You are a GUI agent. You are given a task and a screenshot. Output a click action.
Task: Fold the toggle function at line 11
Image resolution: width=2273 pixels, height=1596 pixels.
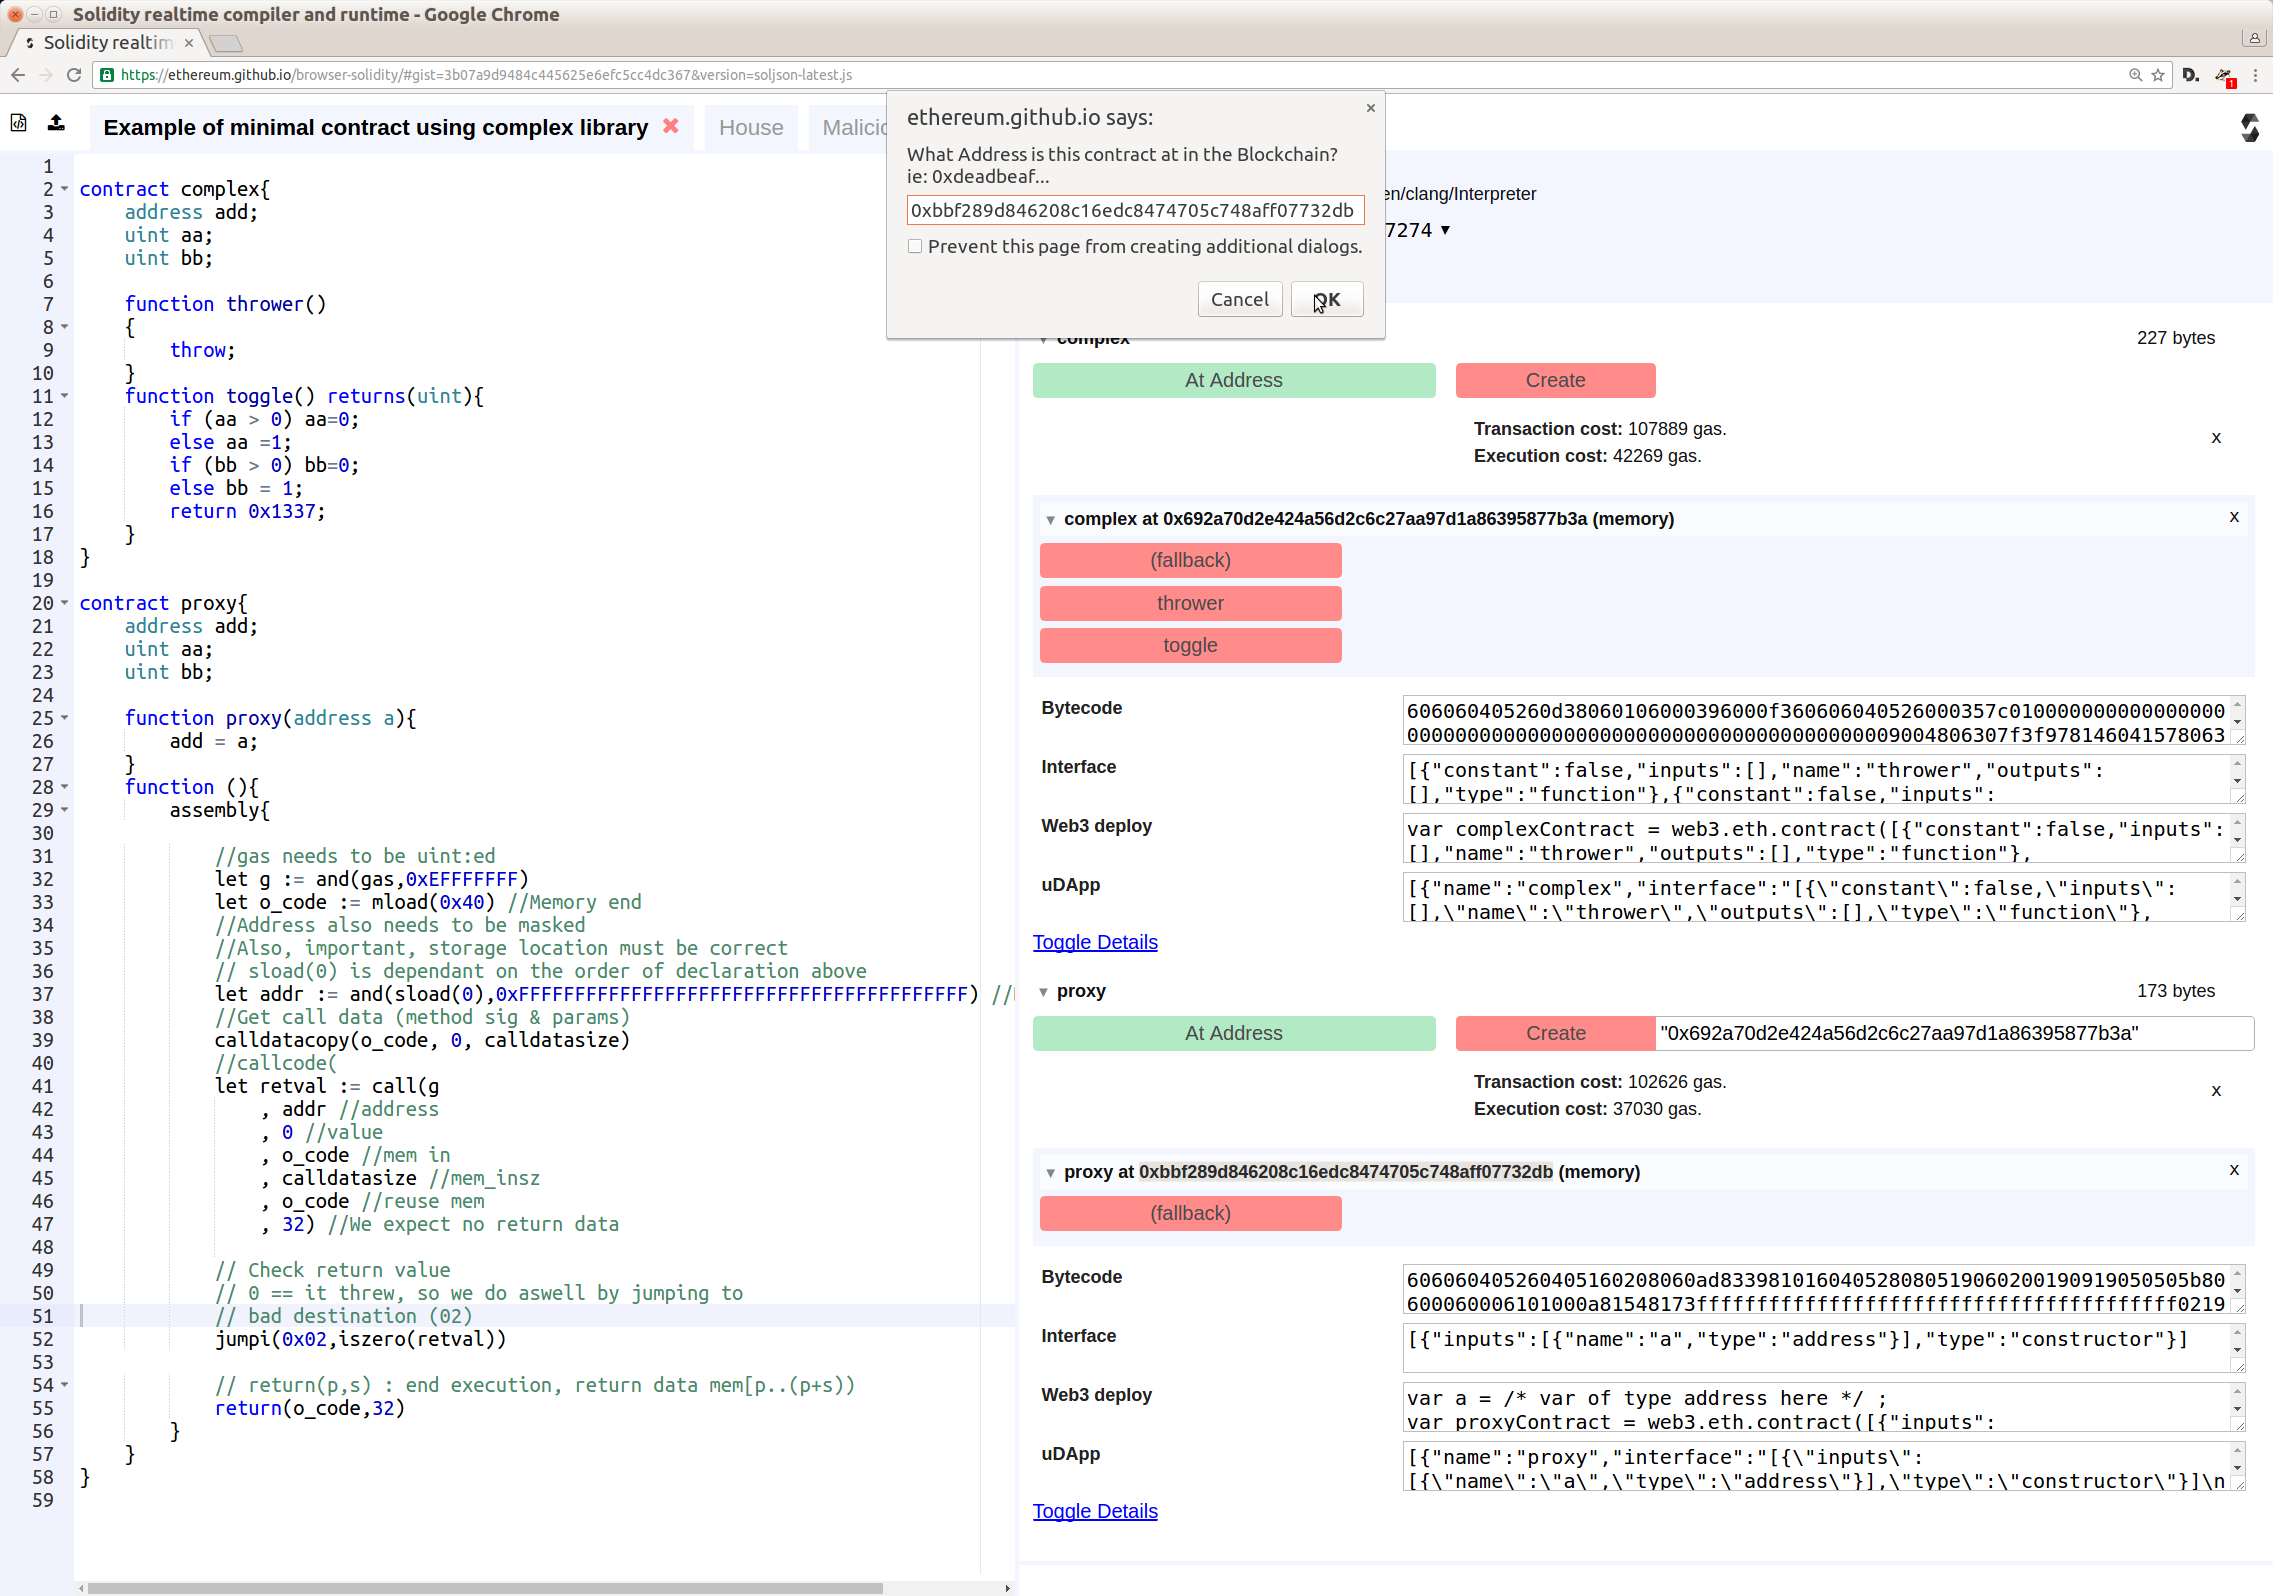(65, 396)
